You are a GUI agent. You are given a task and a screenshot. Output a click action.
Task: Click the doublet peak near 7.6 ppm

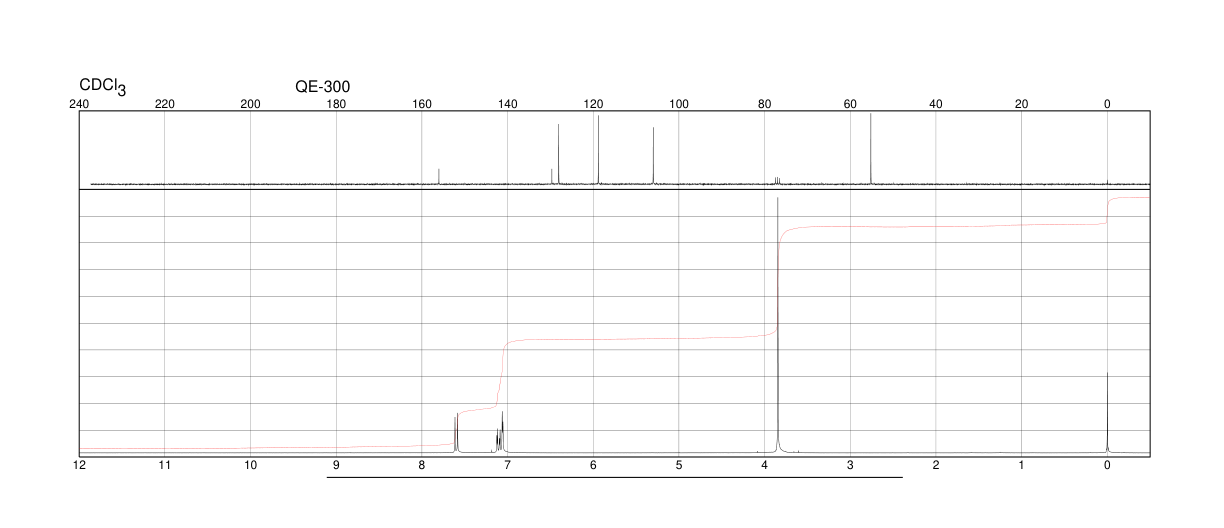click(x=456, y=432)
